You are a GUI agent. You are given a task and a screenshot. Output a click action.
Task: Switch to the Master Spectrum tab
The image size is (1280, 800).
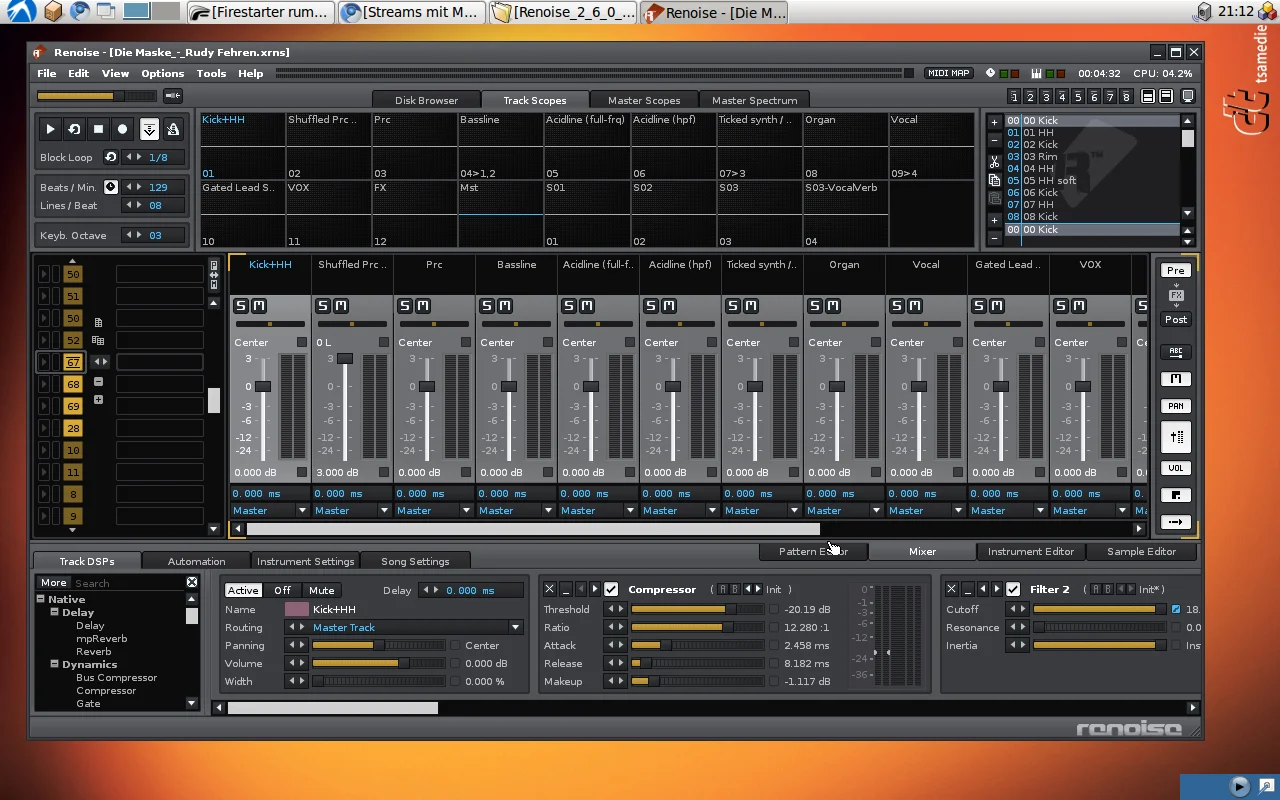coord(754,100)
